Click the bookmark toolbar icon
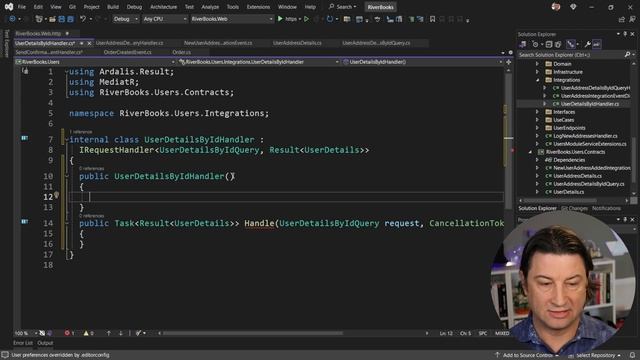Image resolution: width=640 pixels, height=360 pixels. [x=432, y=19]
